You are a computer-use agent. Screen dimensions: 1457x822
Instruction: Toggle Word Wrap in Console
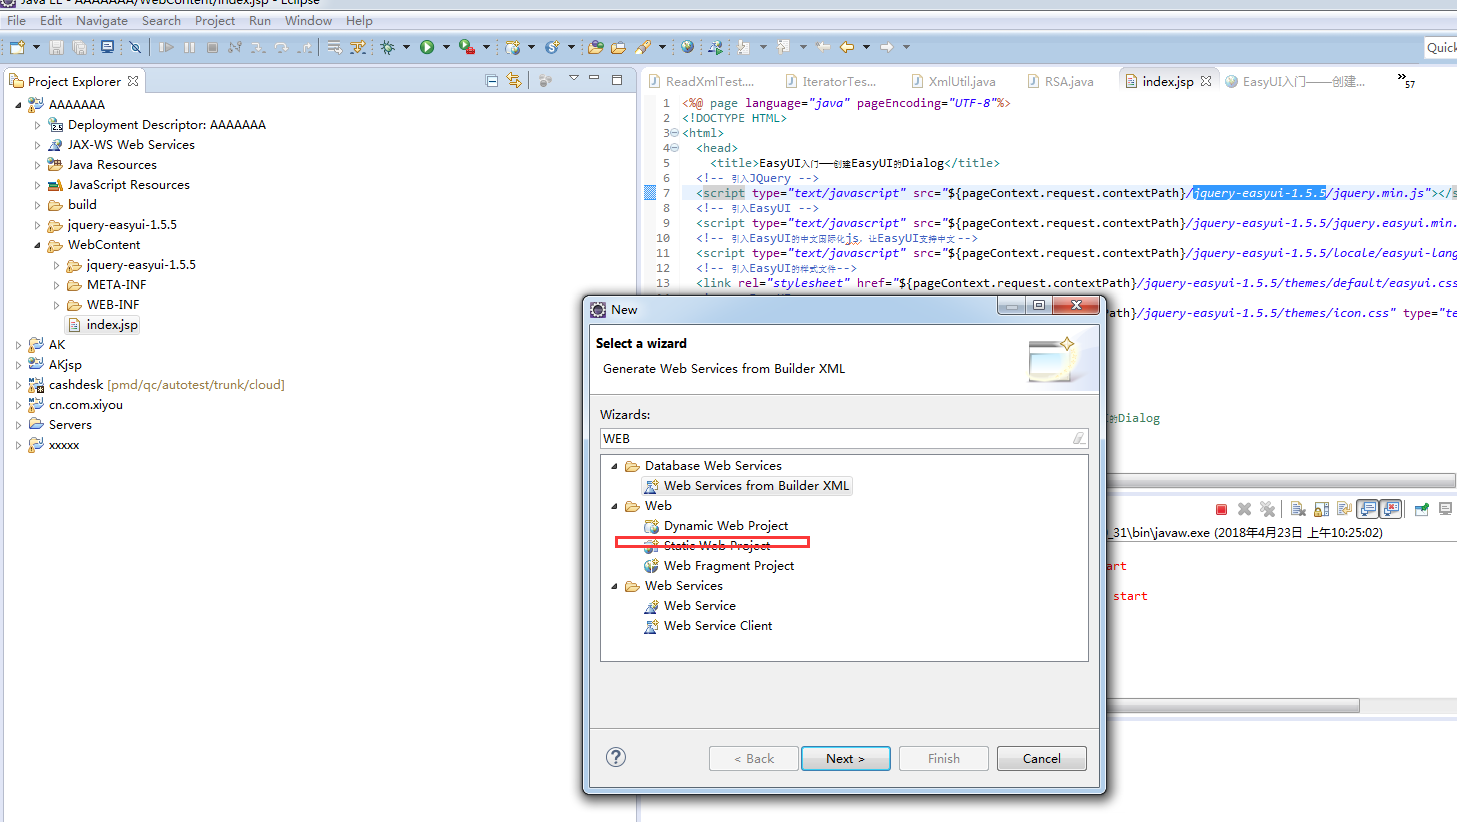coord(1344,509)
